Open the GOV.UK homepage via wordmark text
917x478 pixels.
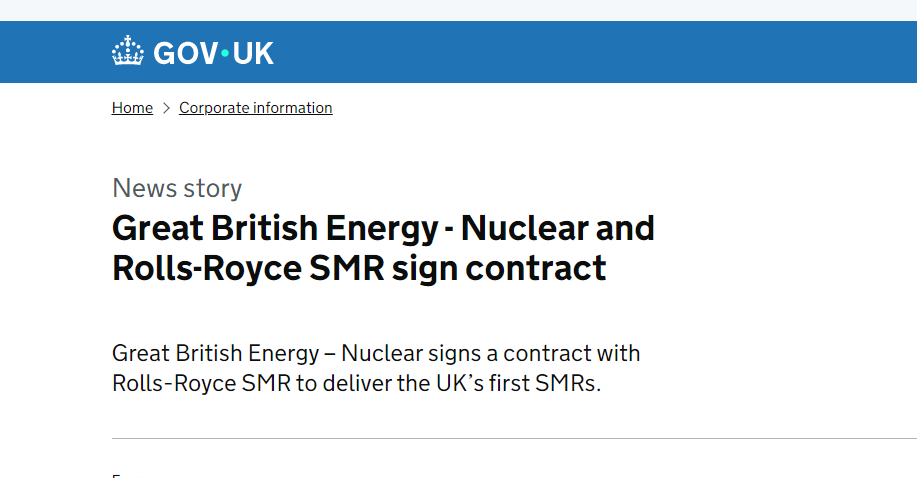213,53
